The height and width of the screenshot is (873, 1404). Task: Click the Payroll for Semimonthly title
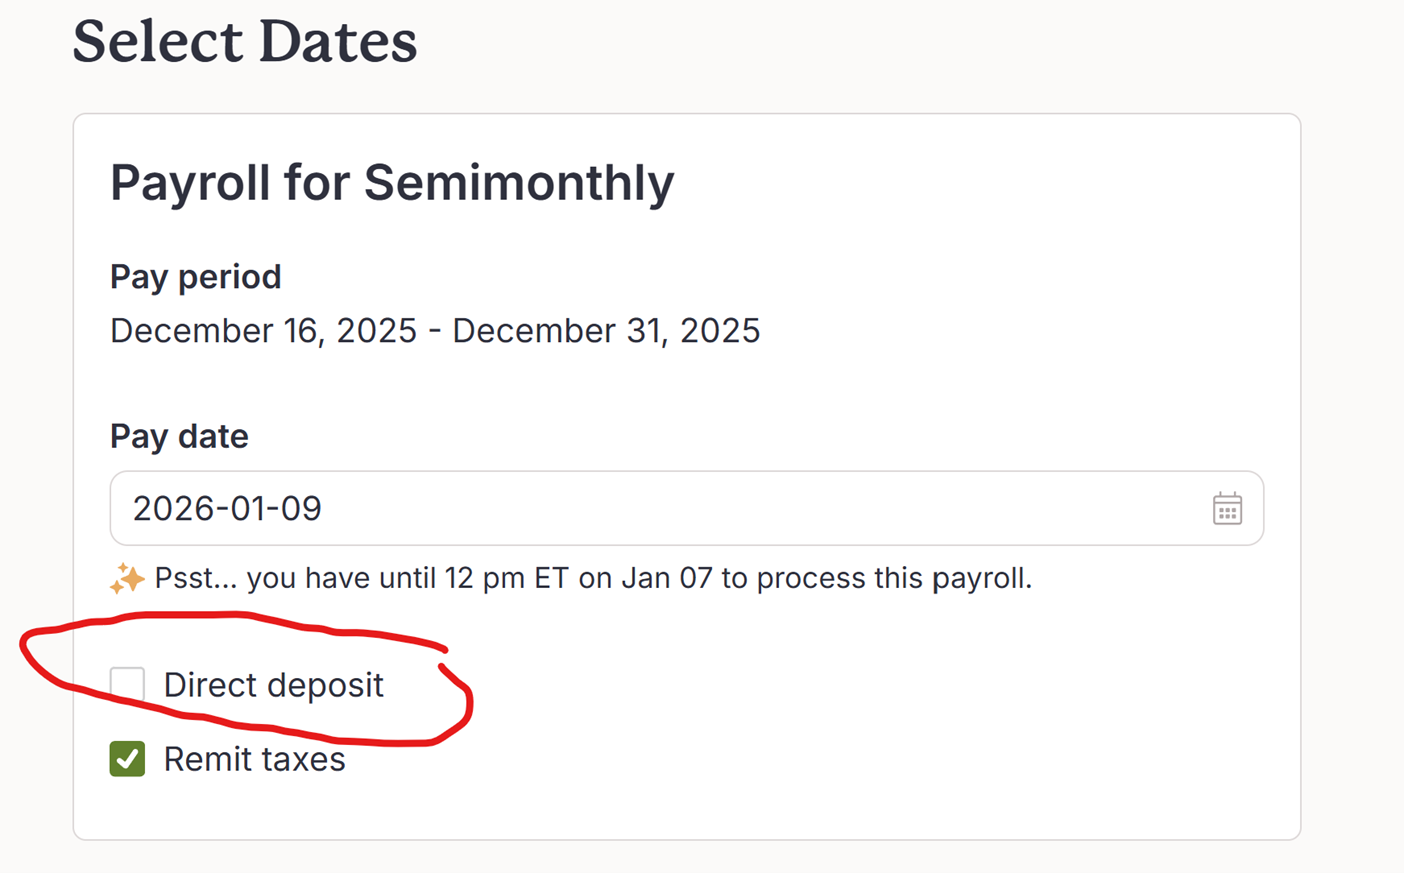[392, 183]
